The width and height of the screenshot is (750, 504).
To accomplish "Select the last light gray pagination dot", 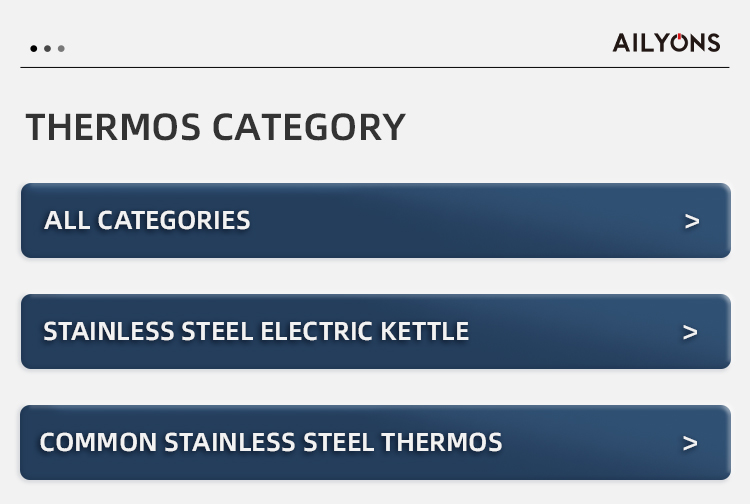I will [x=61, y=48].
